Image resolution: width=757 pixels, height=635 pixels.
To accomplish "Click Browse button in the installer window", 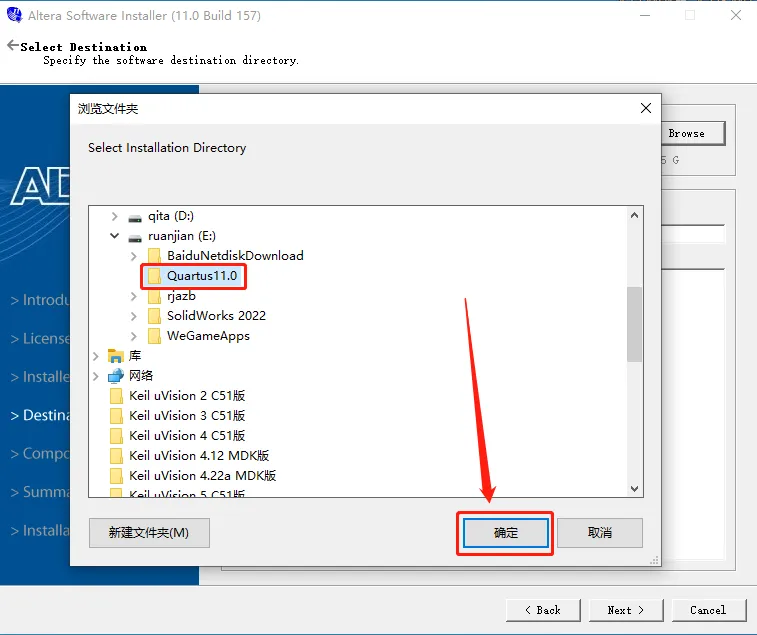I will point(693,133).
